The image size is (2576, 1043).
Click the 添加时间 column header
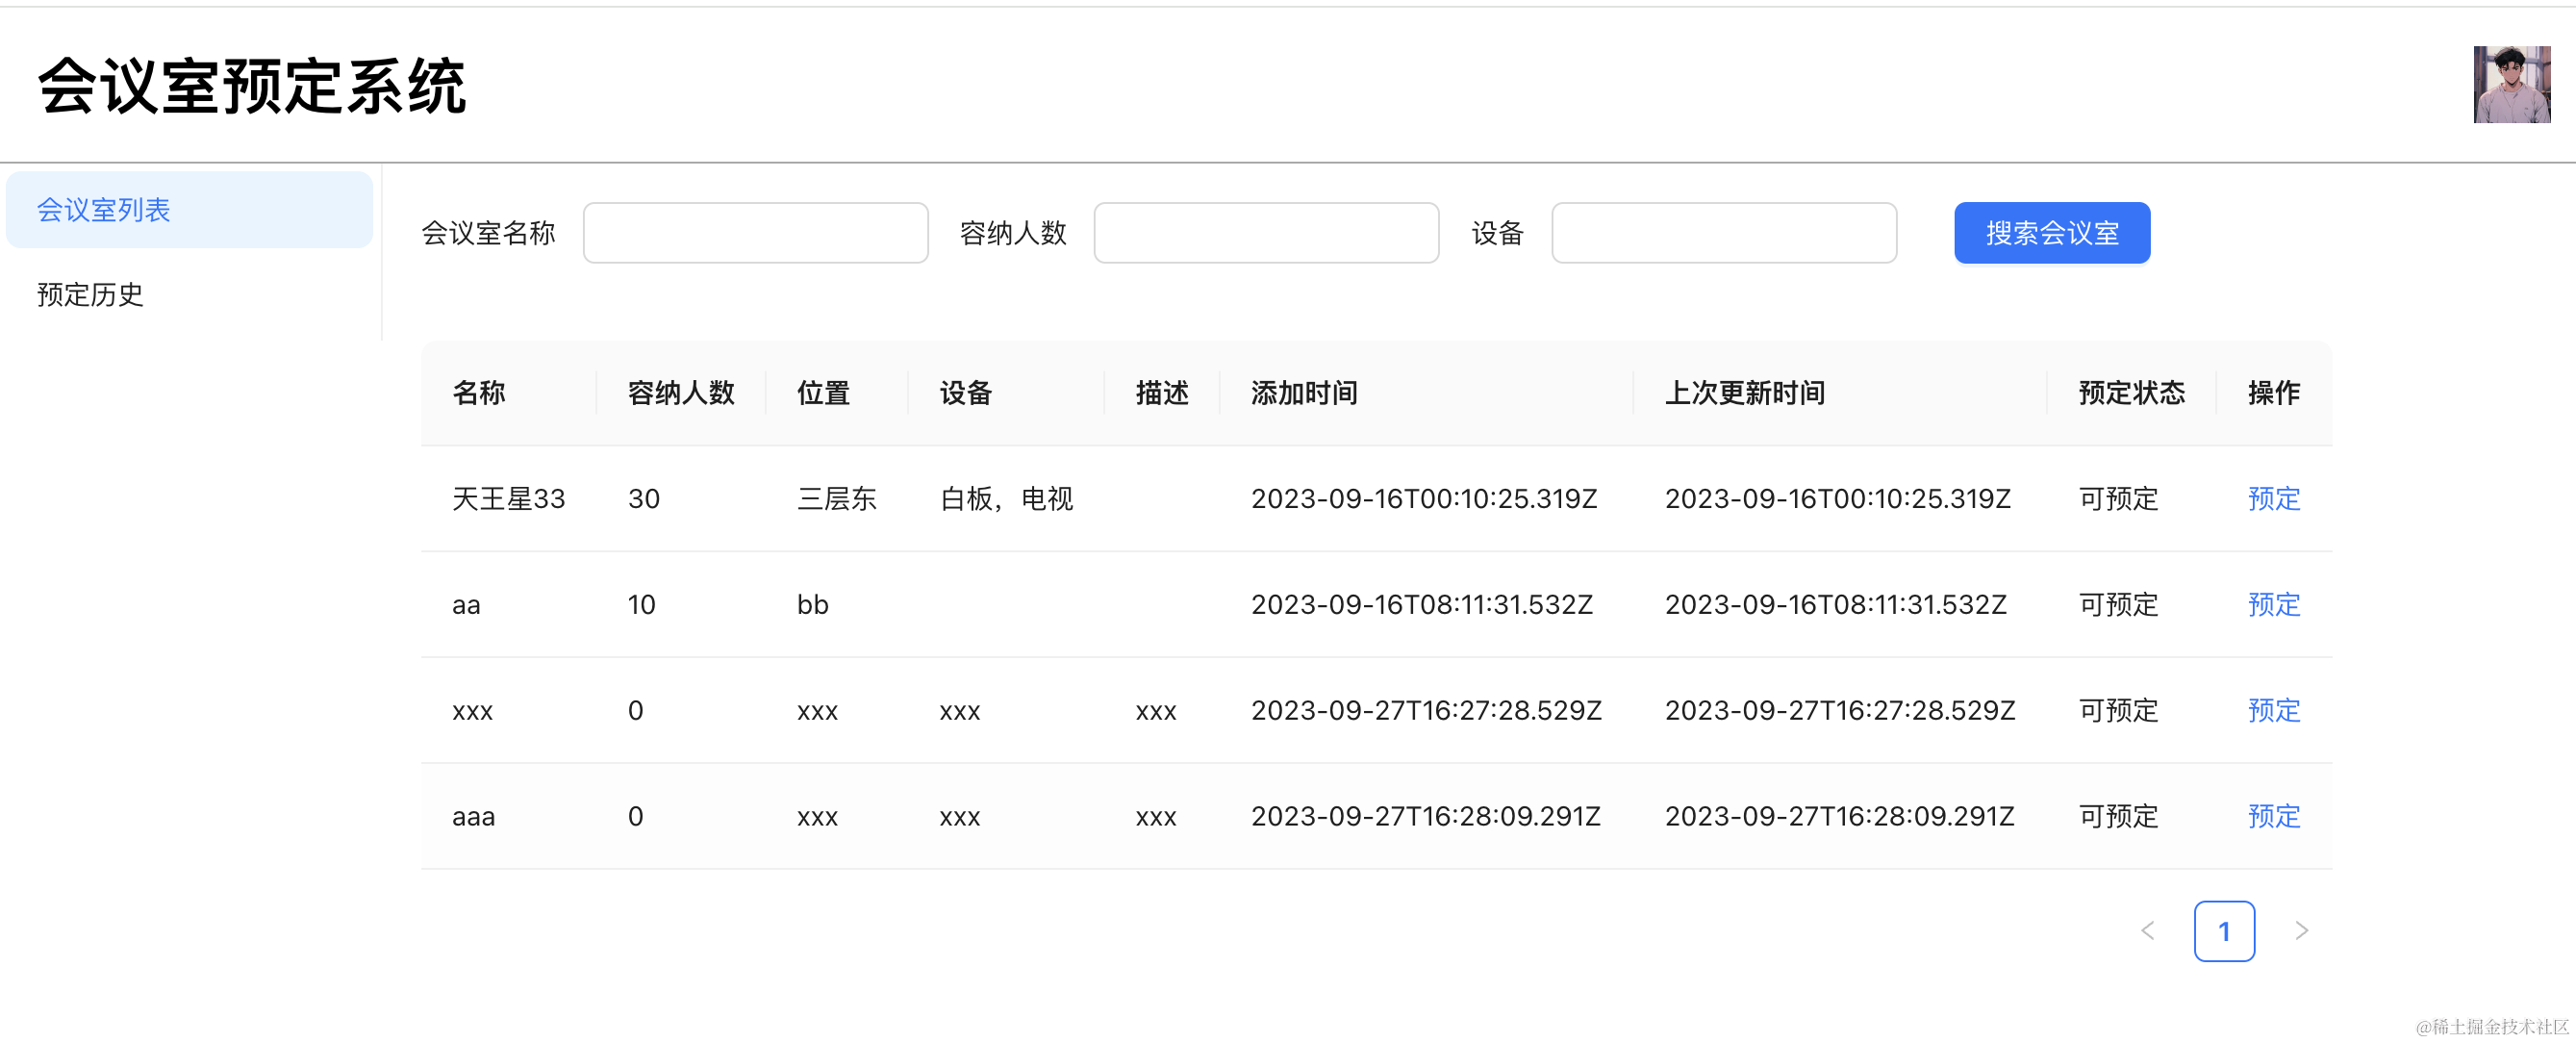pyautogui.click(x=1304, y=393)
